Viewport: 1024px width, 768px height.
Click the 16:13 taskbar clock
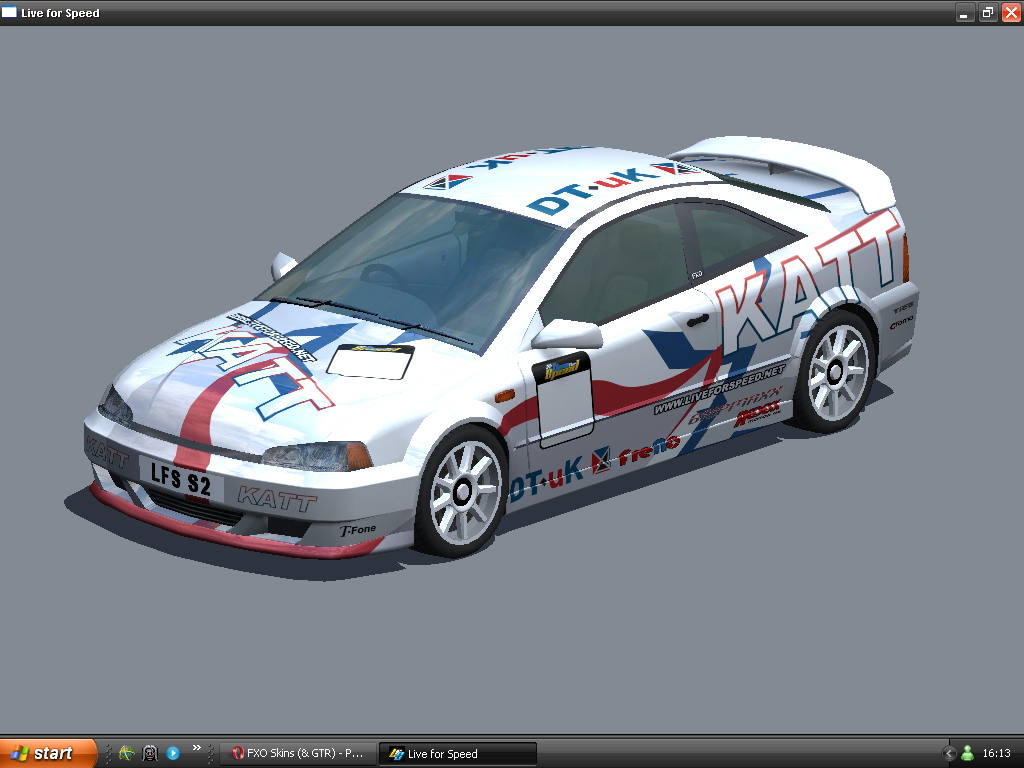997,754
